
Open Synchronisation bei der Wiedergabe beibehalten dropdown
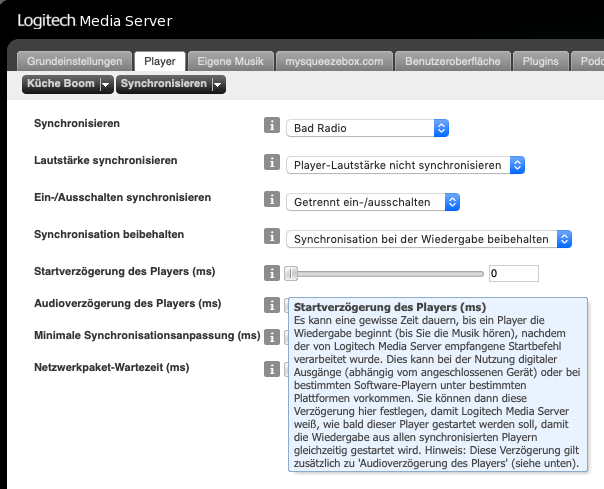coord(428,239)
